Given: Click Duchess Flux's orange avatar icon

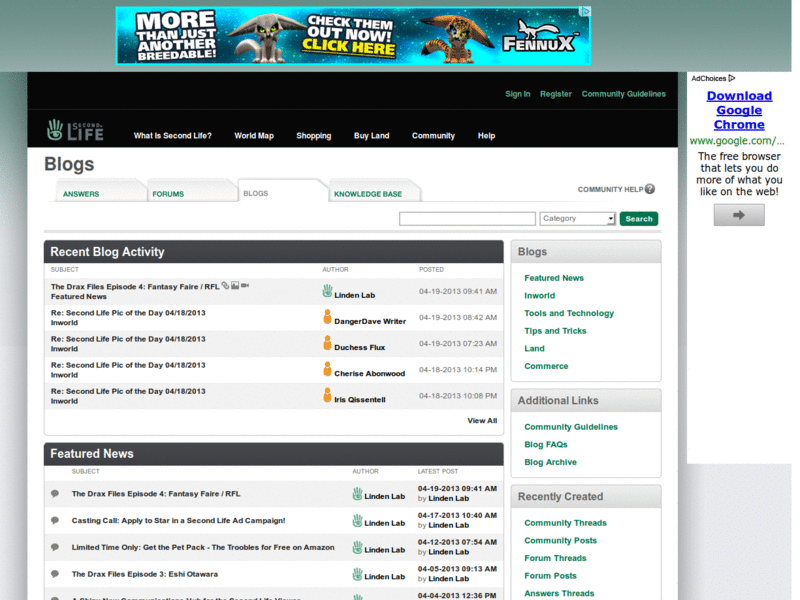Looking at the screenshot, I should (327, 343).
